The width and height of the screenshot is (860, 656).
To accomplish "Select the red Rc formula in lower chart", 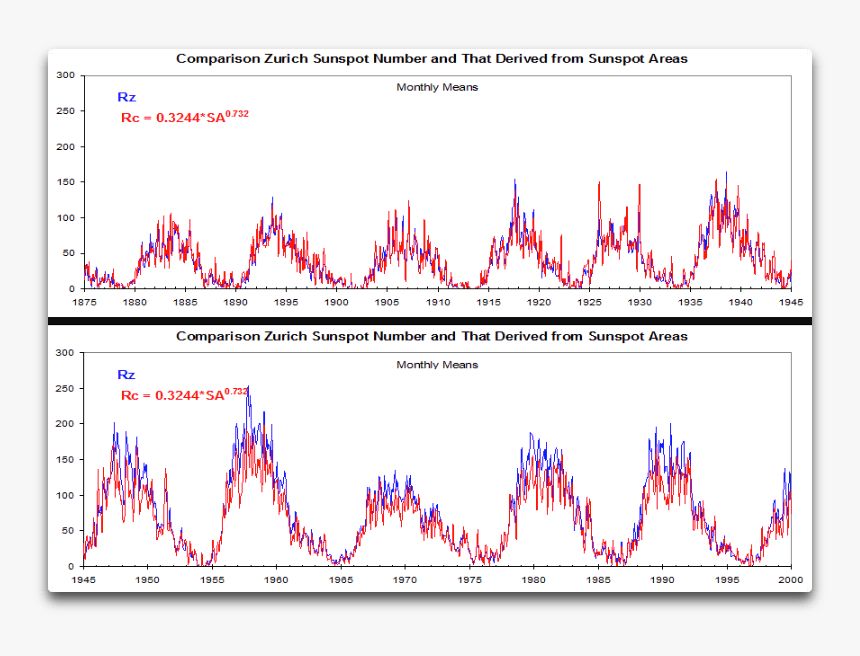I will pyautogui.click(x=184, y=394).
